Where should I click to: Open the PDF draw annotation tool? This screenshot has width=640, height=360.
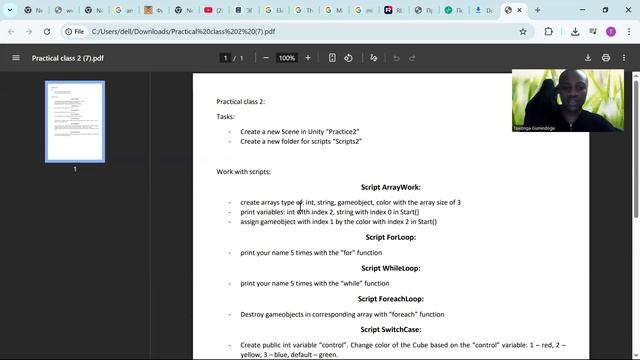pyautogui.click(x=373, y=58)
